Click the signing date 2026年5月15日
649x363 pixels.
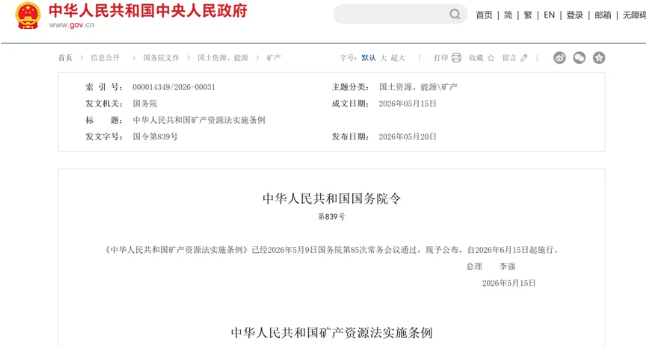tap(509, 283)
